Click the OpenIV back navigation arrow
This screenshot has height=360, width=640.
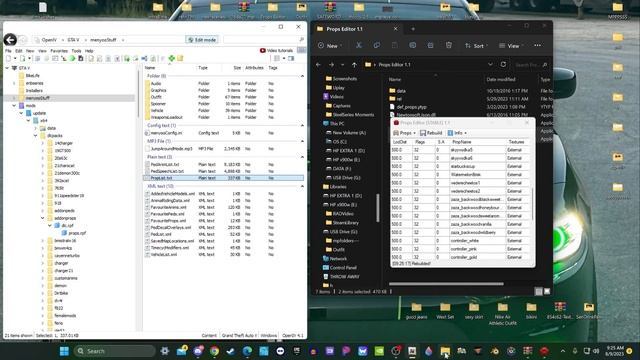[x=10, y=40]
